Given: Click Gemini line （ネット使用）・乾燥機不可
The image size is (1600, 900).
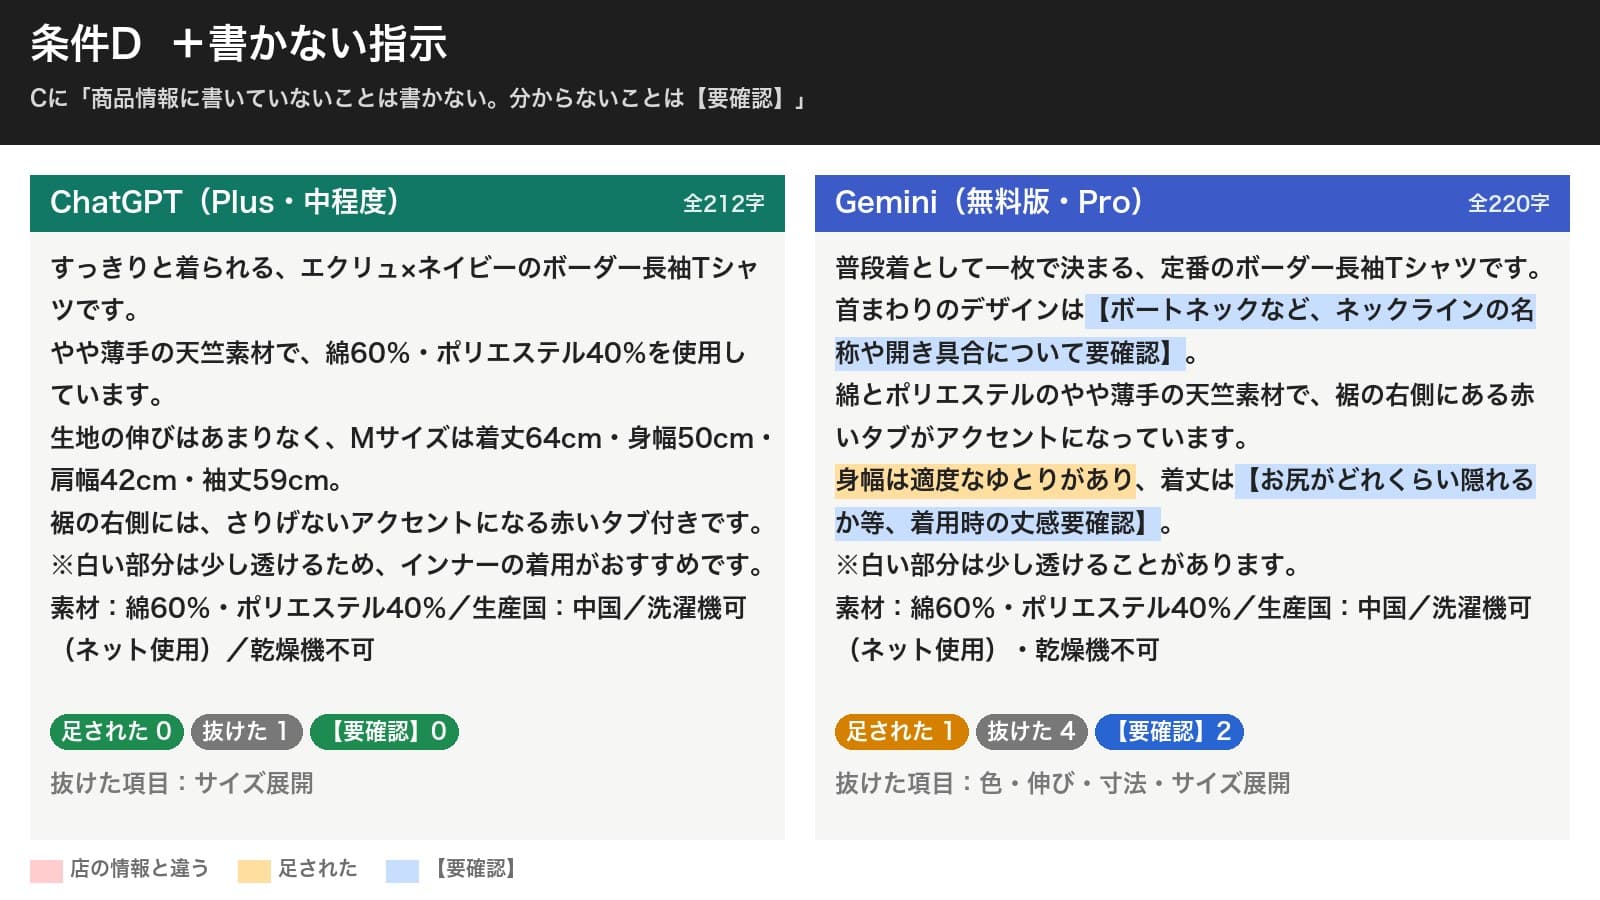Looking at the screenshot, I should (998, 650).
